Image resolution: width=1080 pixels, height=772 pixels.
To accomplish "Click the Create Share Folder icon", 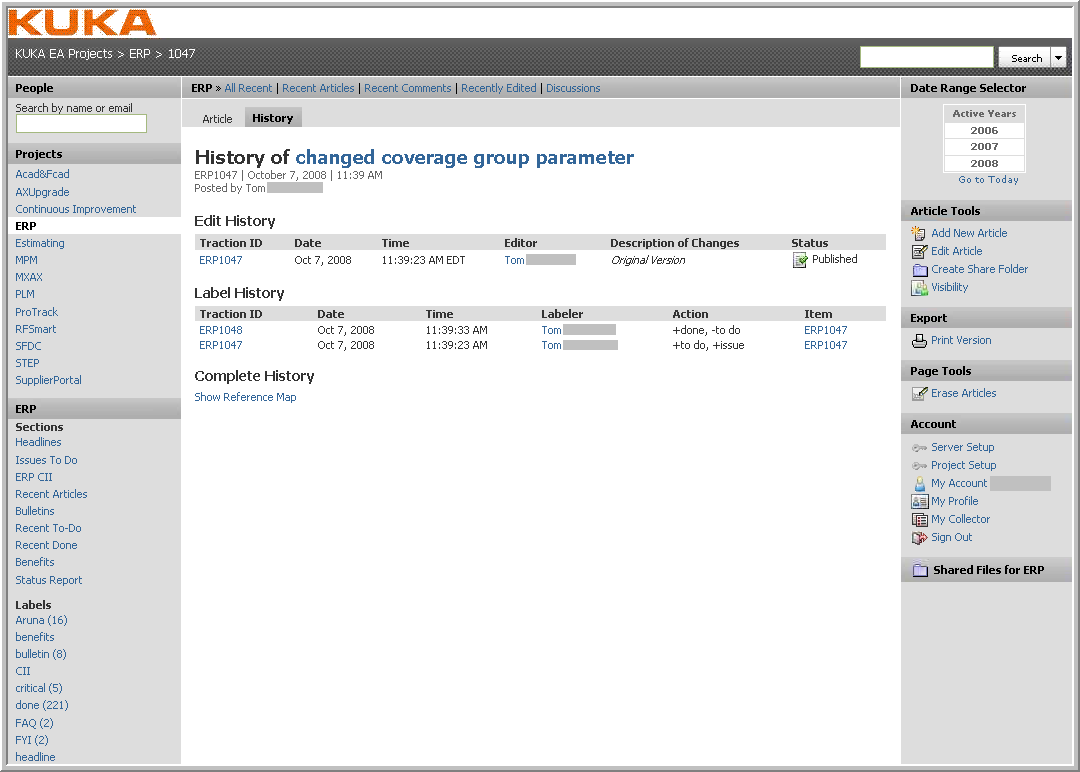I will (919, 269).
